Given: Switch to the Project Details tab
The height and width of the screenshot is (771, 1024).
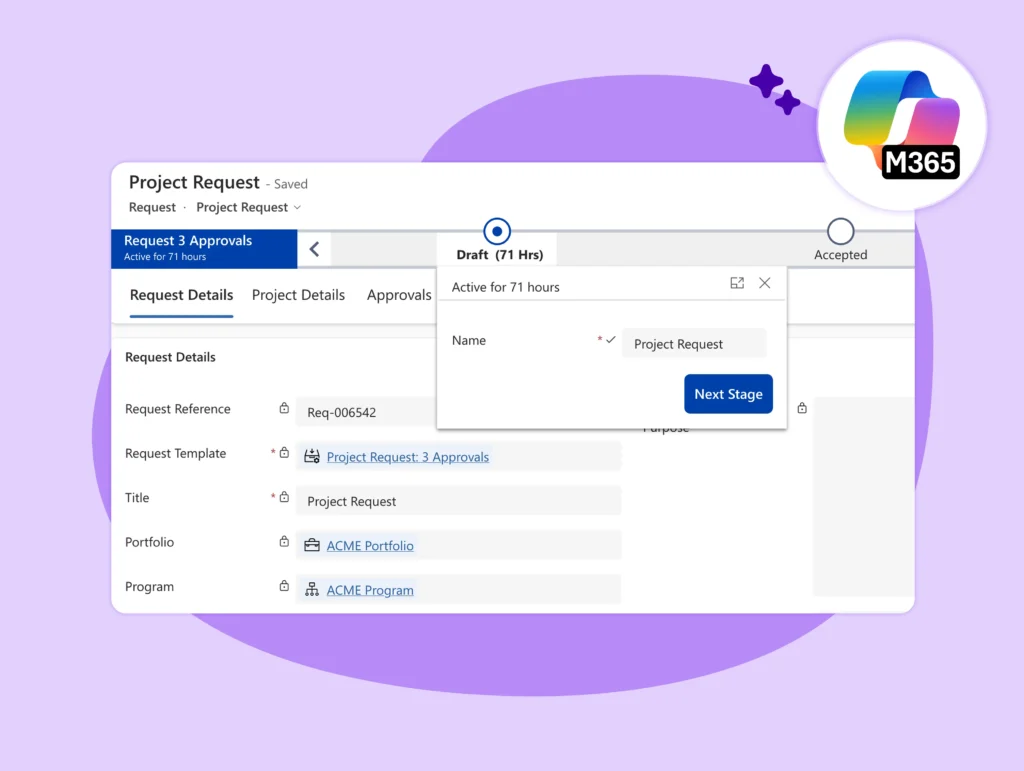Looking at the screenshot, I should click(298, 295).
